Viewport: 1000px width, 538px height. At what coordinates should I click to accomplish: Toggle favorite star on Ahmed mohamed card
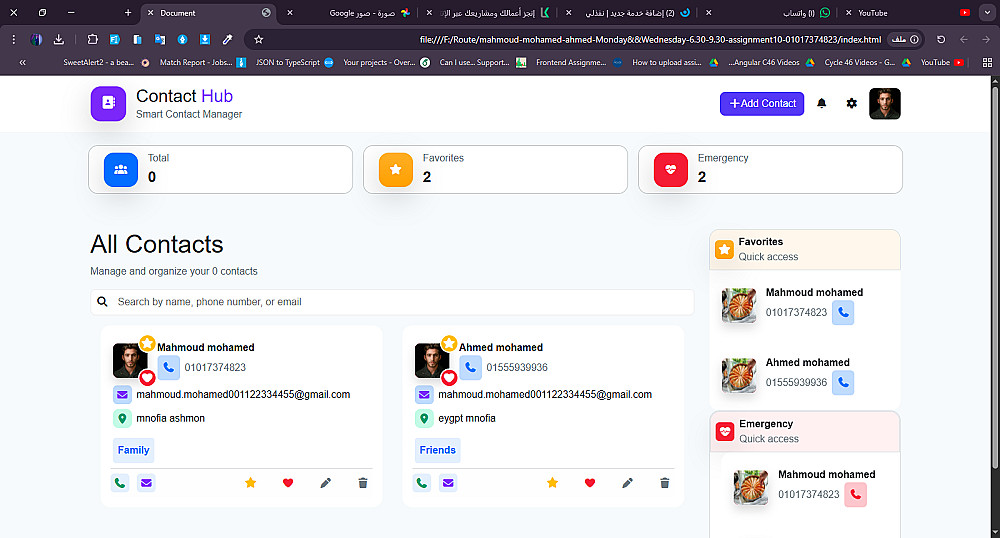(x=552, y=483)
